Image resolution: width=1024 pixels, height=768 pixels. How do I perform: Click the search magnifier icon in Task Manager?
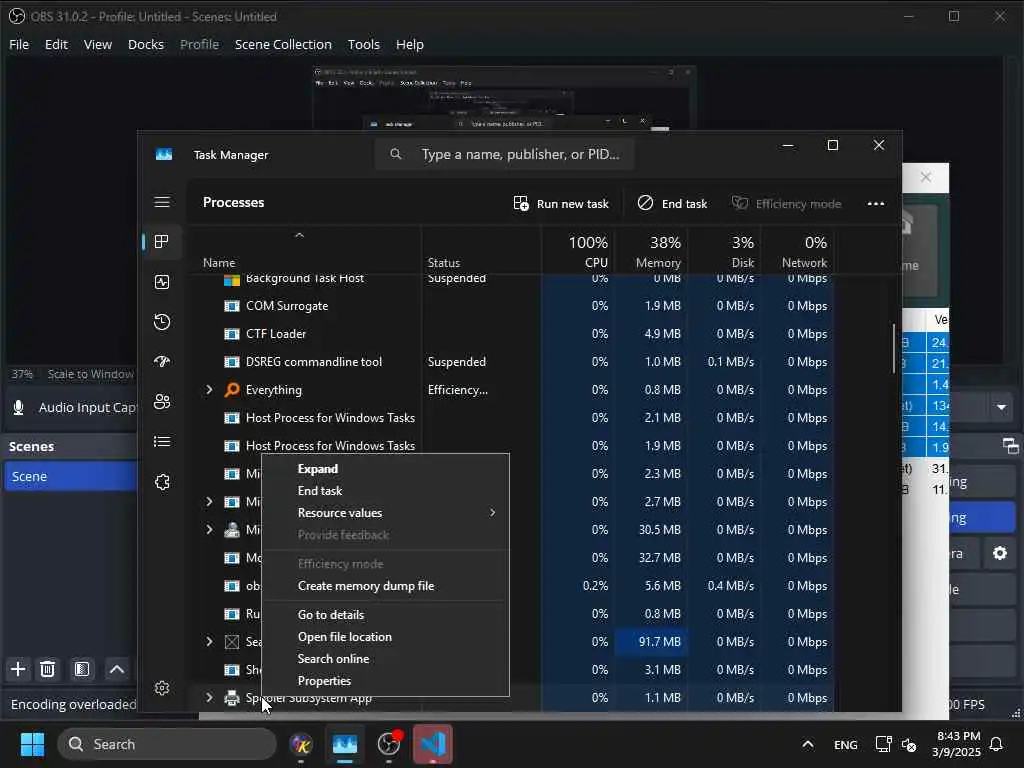pos(396,154)
